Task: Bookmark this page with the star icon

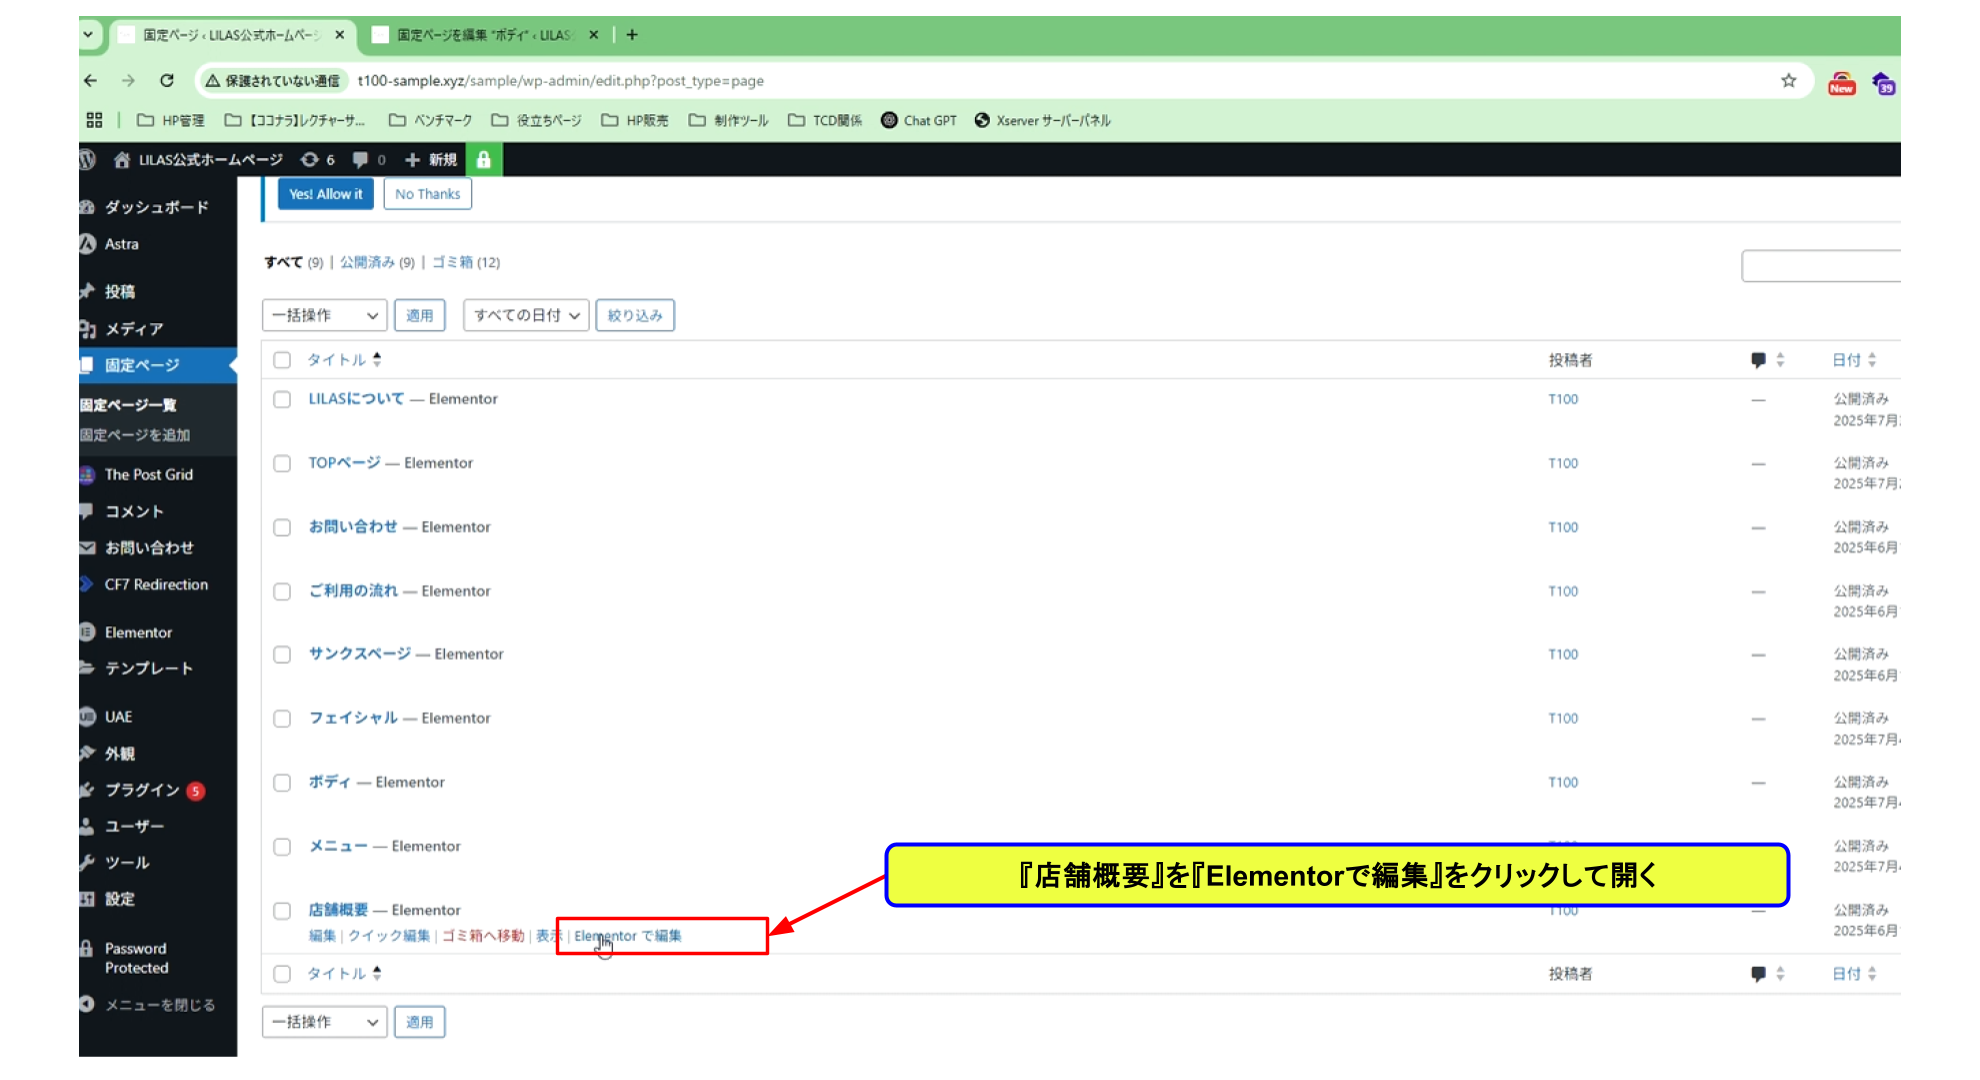Action: (1789, 81)
